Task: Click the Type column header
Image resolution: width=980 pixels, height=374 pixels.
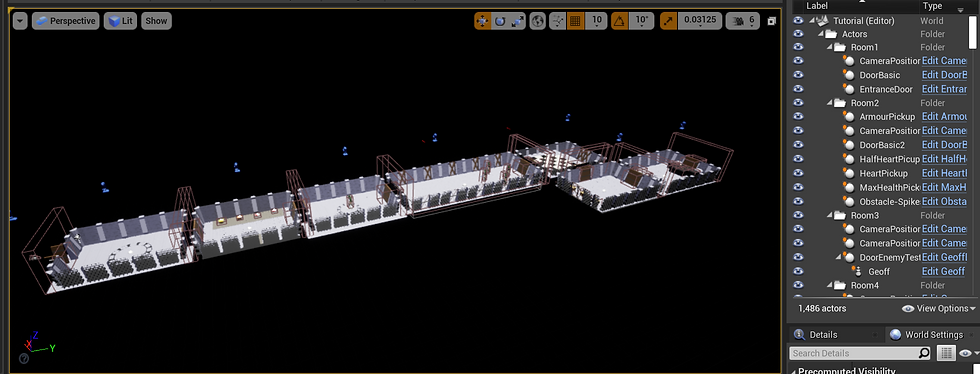Action: coord(932,6)
